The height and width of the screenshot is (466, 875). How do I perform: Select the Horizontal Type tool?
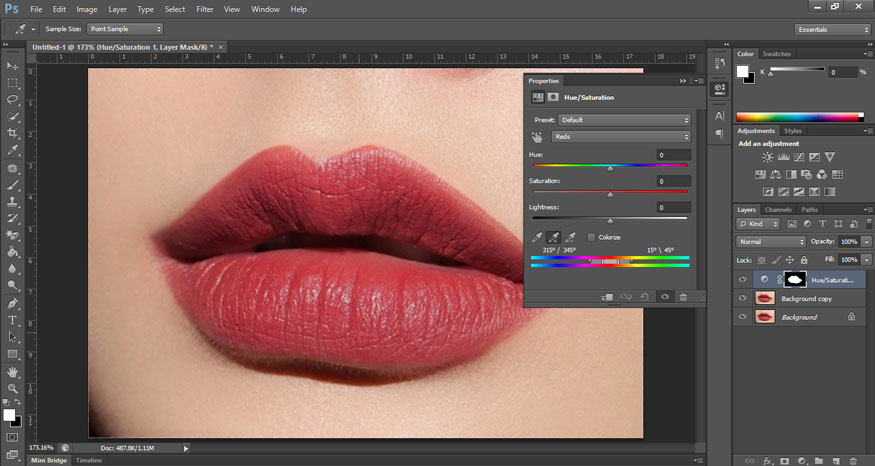(x=12, y=320)
